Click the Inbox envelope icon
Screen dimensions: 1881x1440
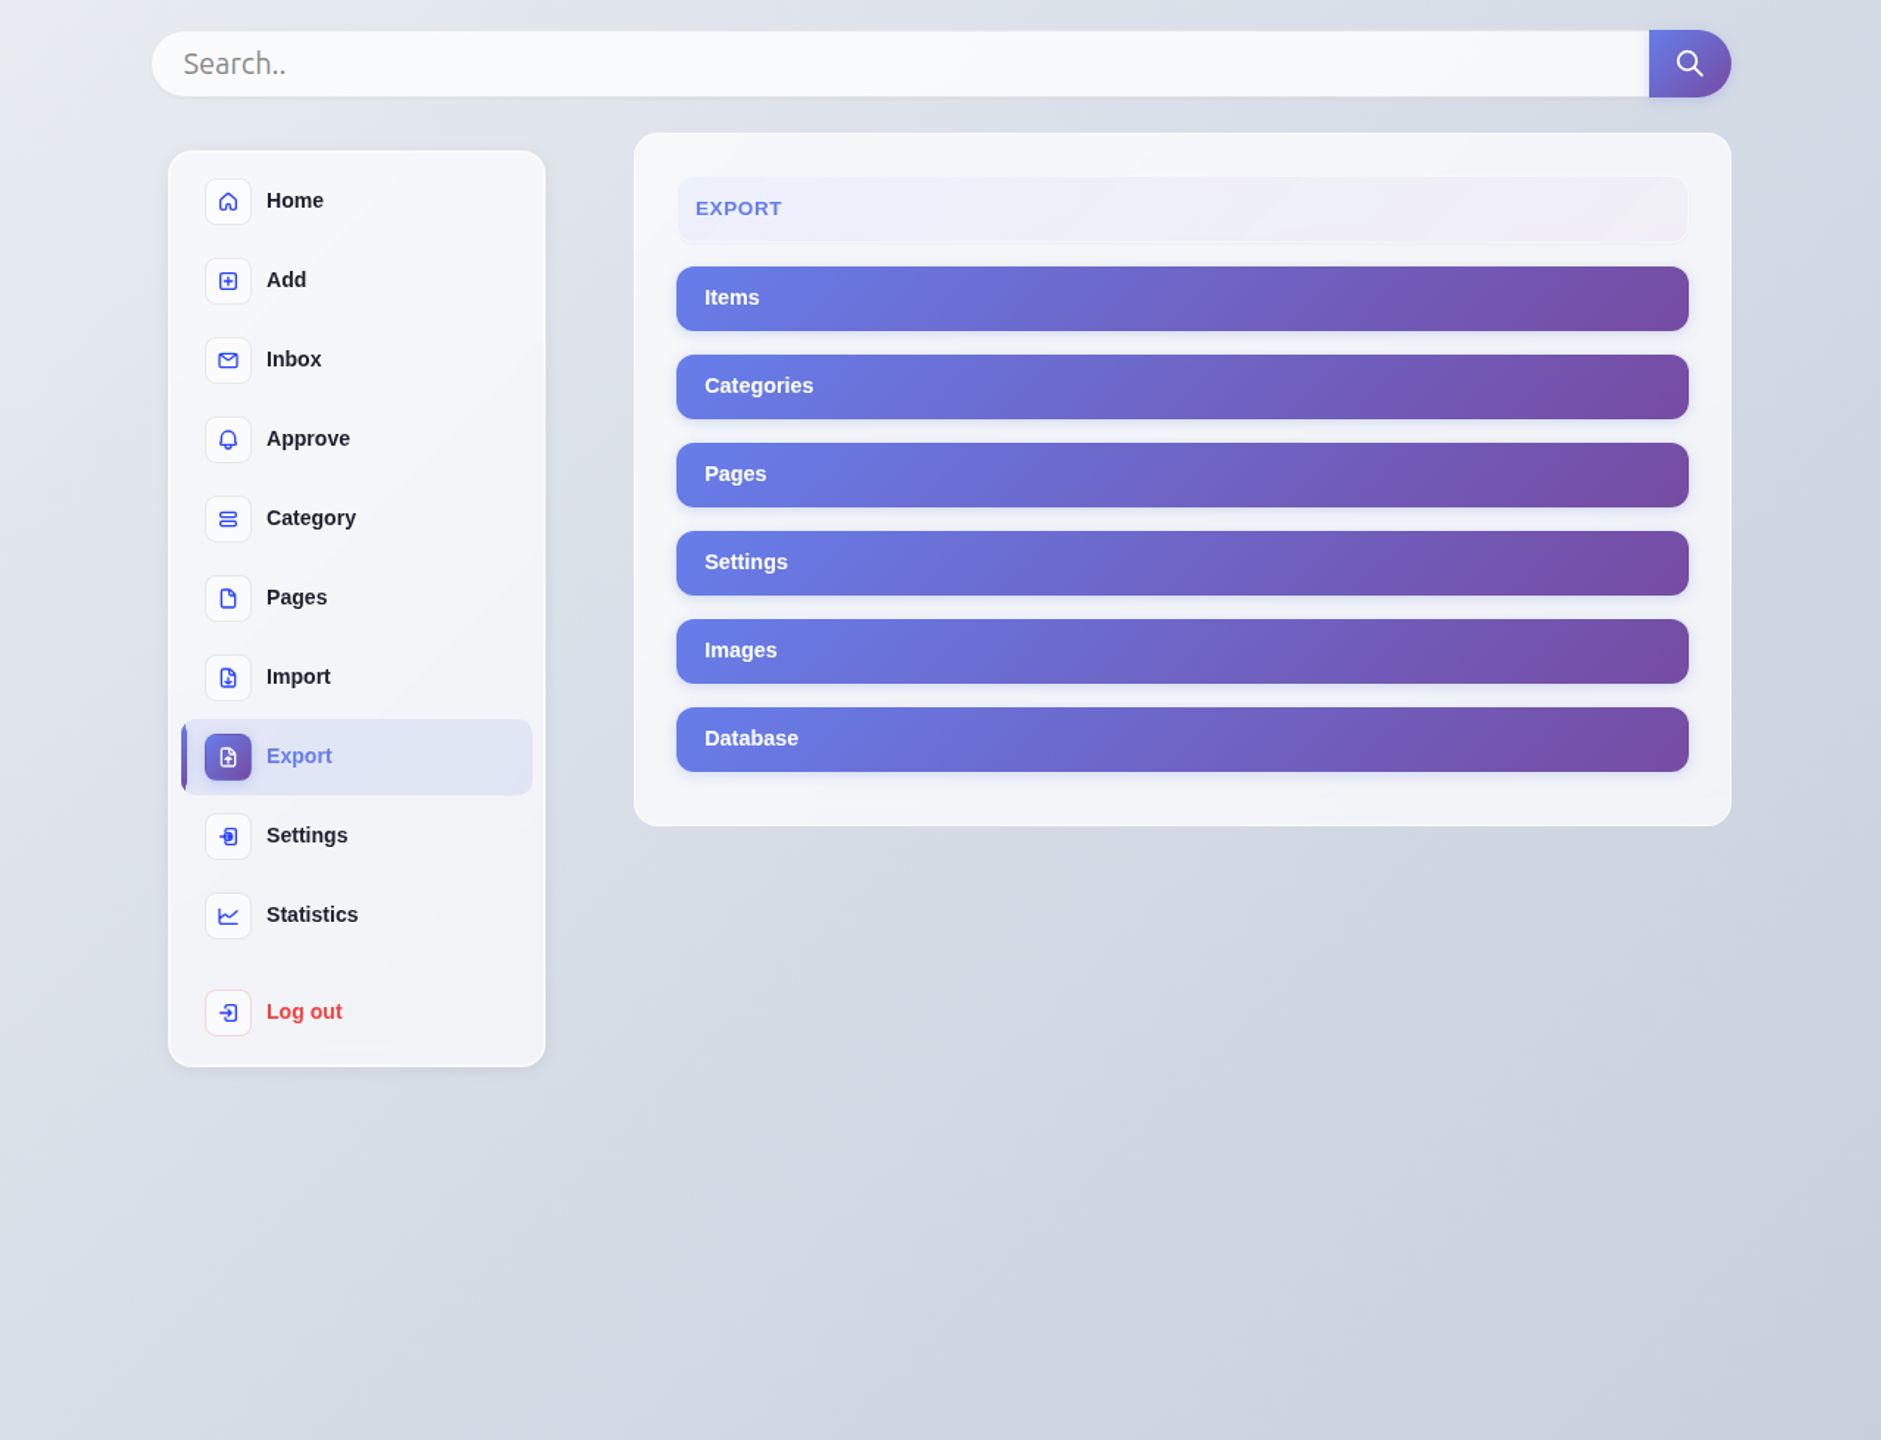(x=228, y=360)
